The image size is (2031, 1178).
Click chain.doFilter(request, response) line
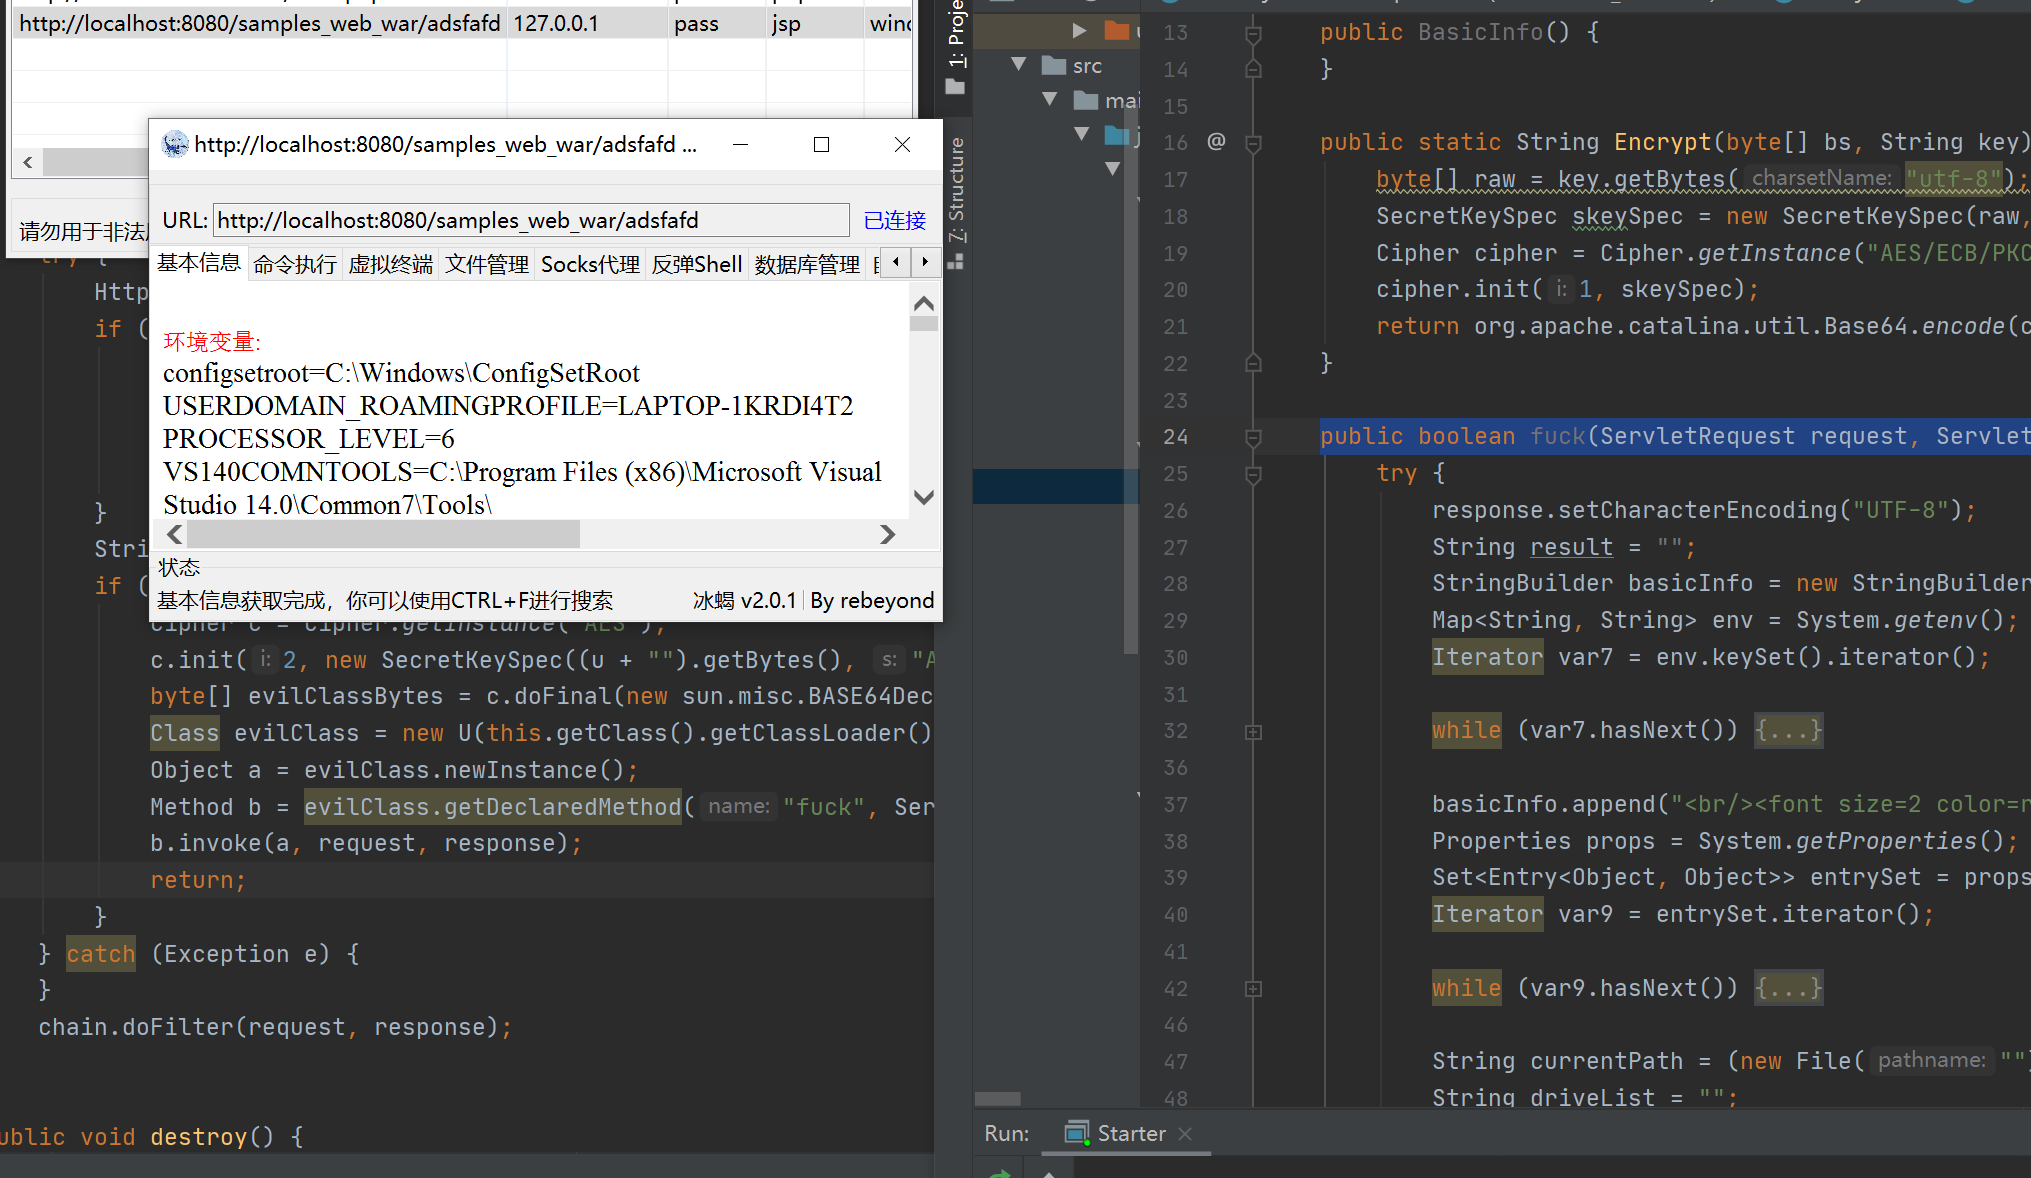click(275, 1027)
